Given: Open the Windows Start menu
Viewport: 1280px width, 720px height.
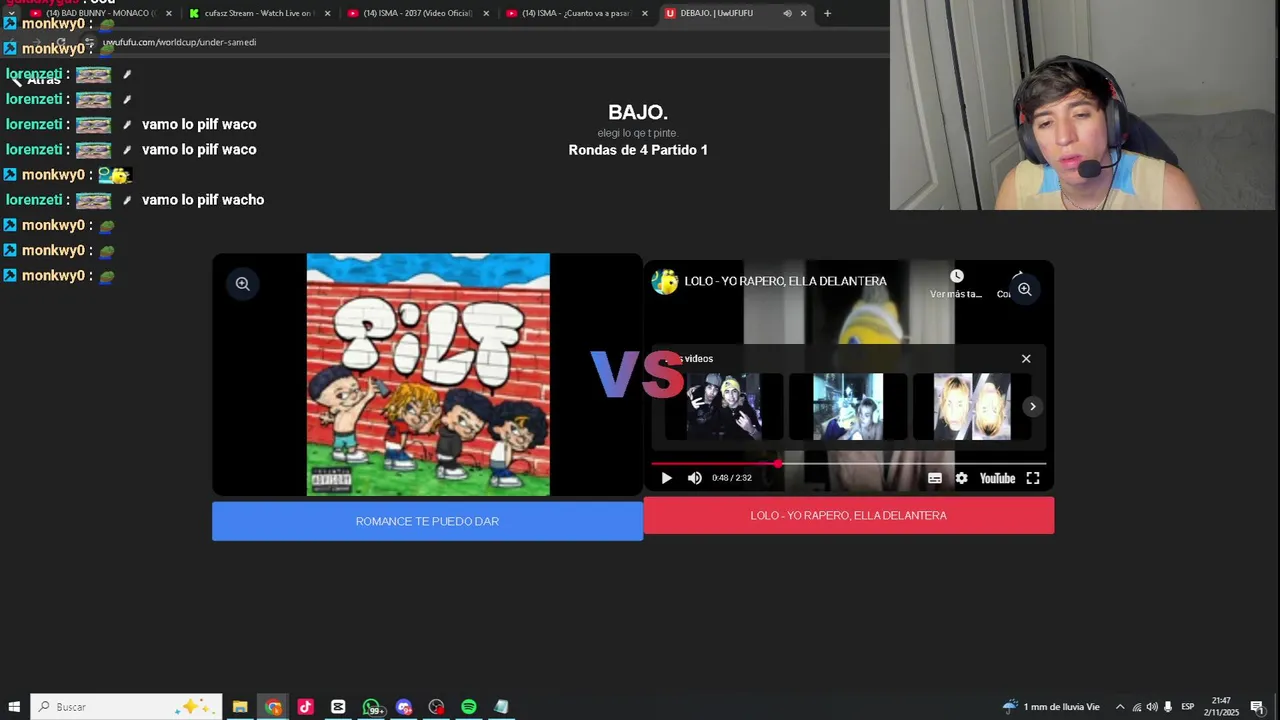Looking at the screenshot, I should click(14, 707).
